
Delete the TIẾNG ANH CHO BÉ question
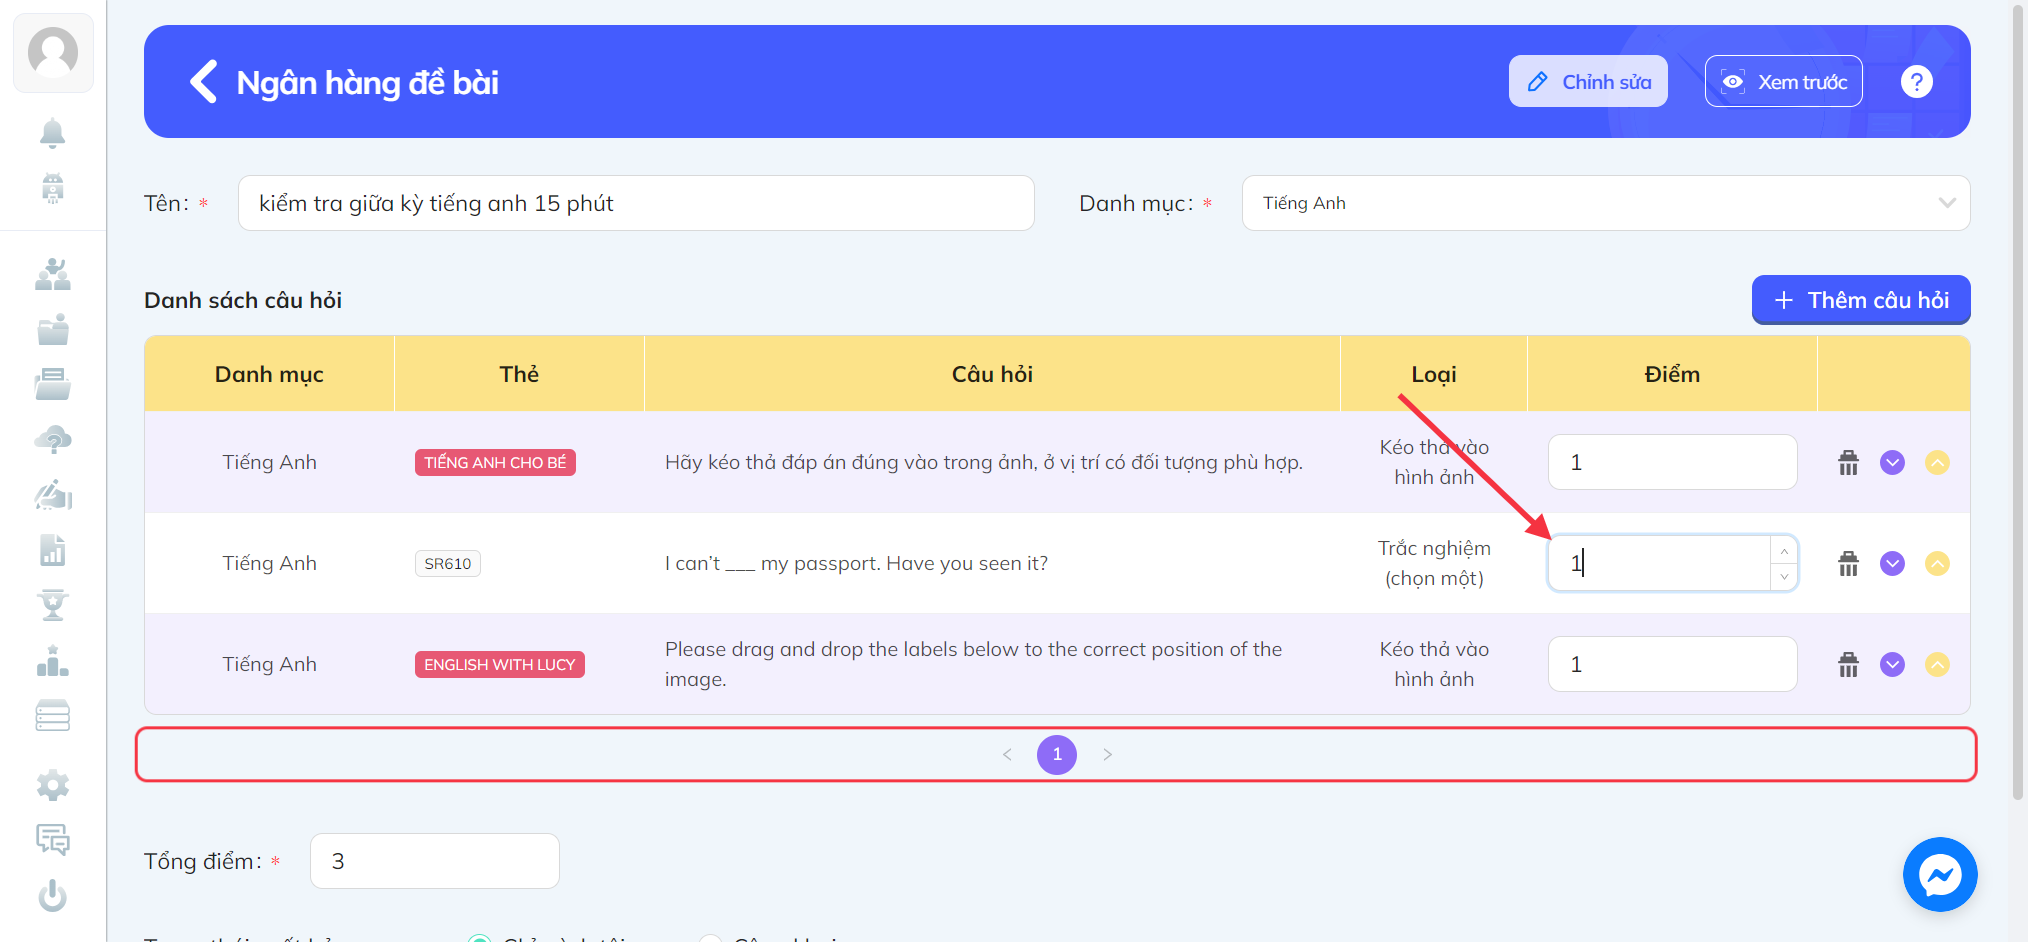click(1848, 463)
